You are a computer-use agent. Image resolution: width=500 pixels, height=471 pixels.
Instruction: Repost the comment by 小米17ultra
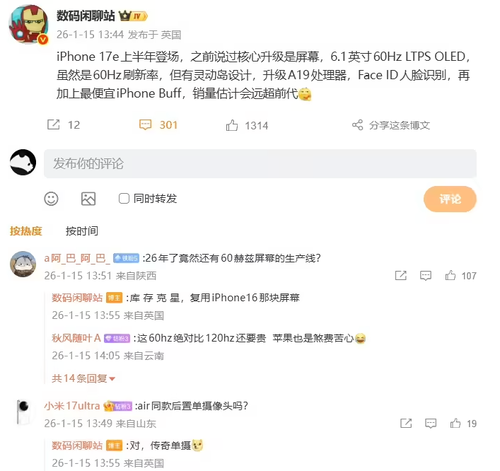(406, 423)
